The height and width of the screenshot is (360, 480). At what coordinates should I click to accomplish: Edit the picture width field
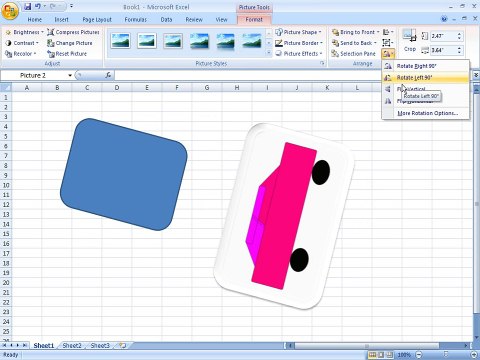click(x=442, y=50)
